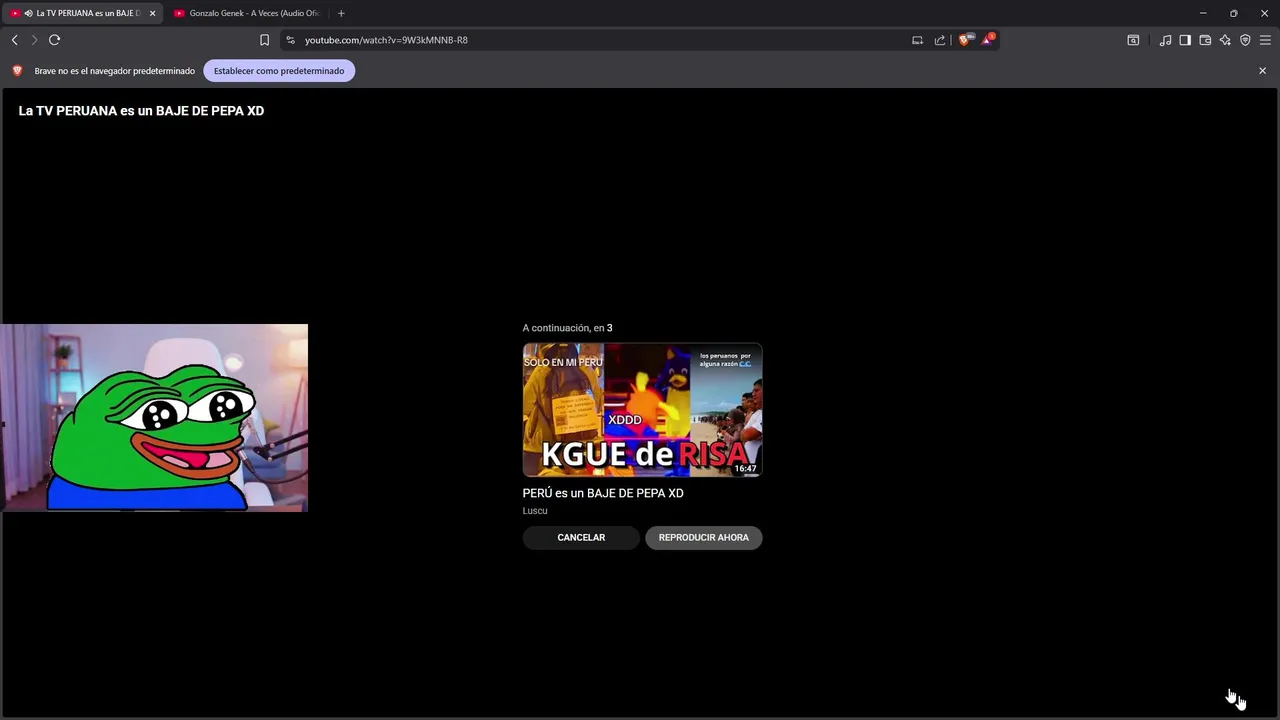Click 'Establecer como predeterminado' button
The width and height of the screenshot is (1280, 720).
(279, 71)
